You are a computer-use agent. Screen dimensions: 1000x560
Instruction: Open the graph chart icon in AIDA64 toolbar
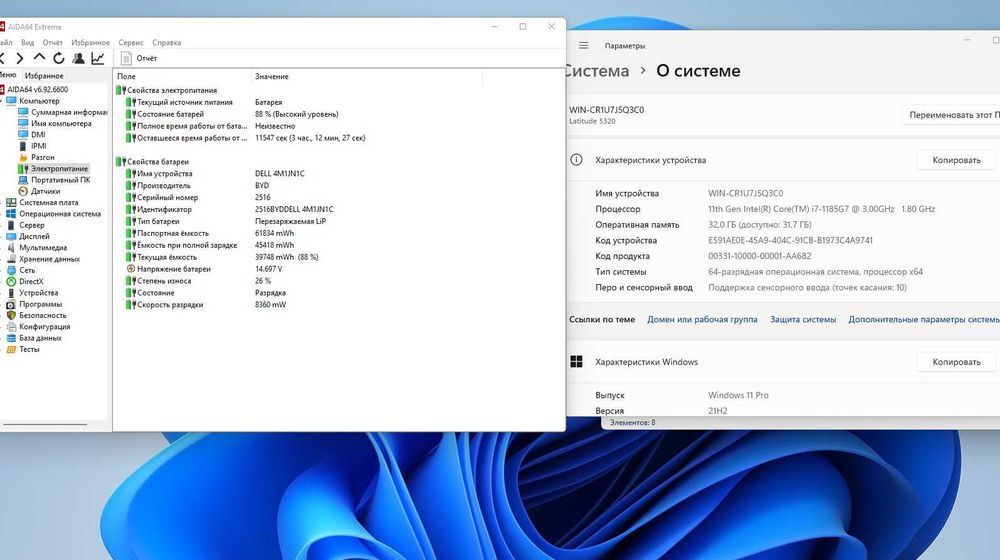click(98, 58)
